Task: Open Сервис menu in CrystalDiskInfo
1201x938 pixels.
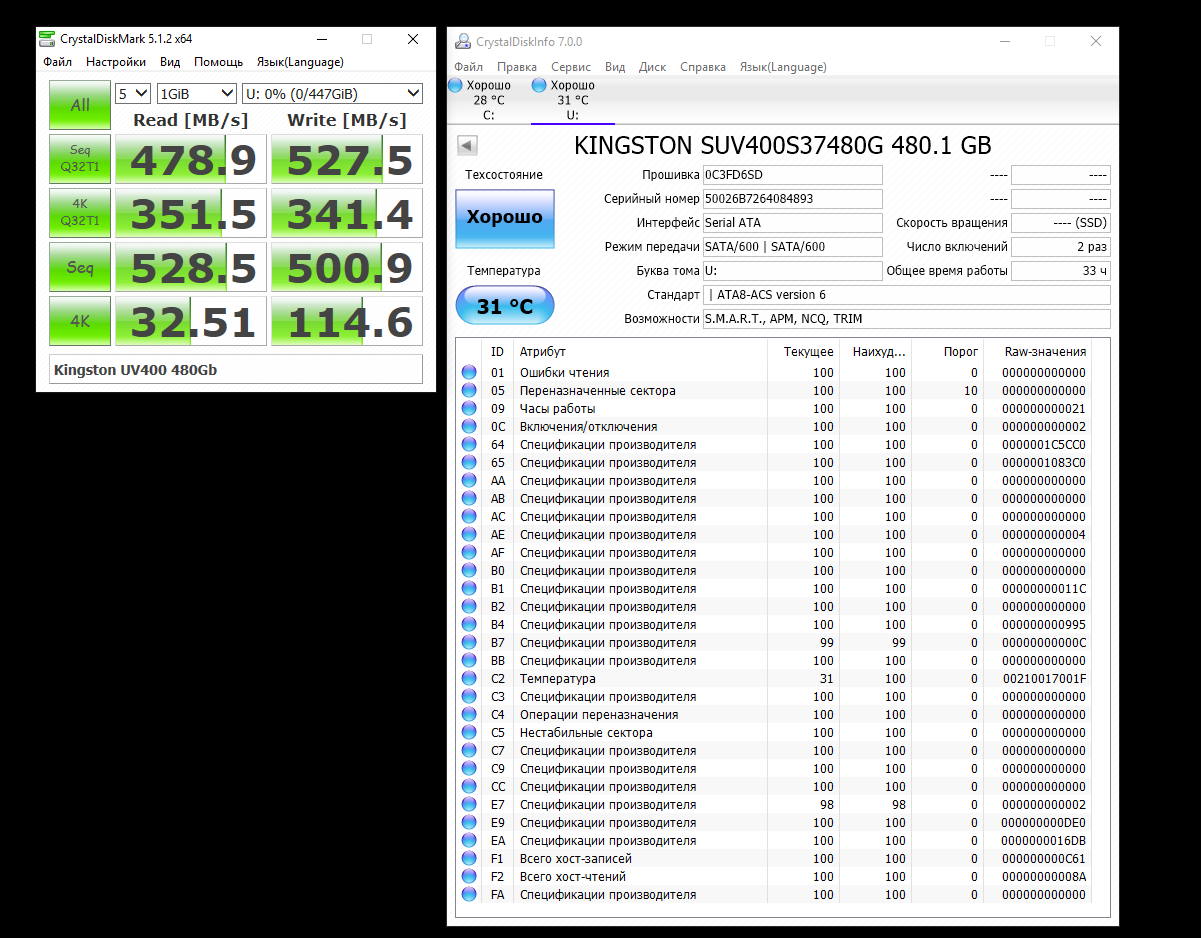Action: click(571, 67)
